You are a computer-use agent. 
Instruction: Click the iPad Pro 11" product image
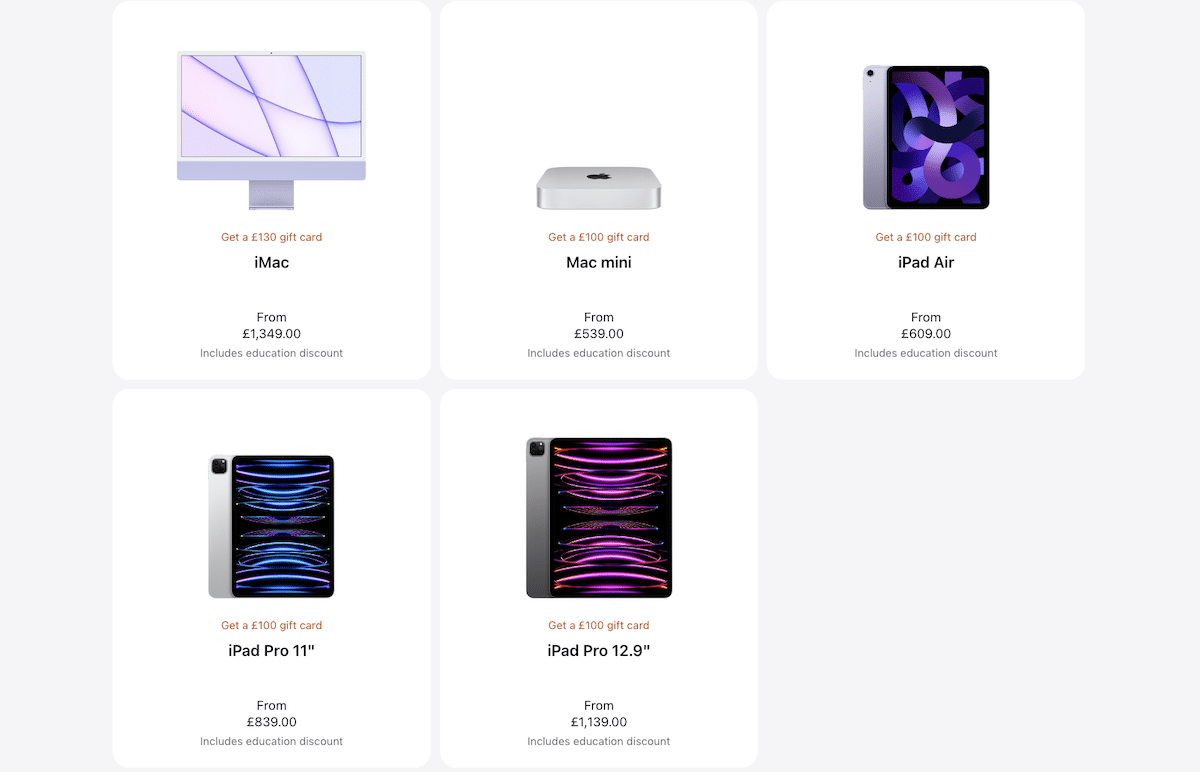coord(271,527)
